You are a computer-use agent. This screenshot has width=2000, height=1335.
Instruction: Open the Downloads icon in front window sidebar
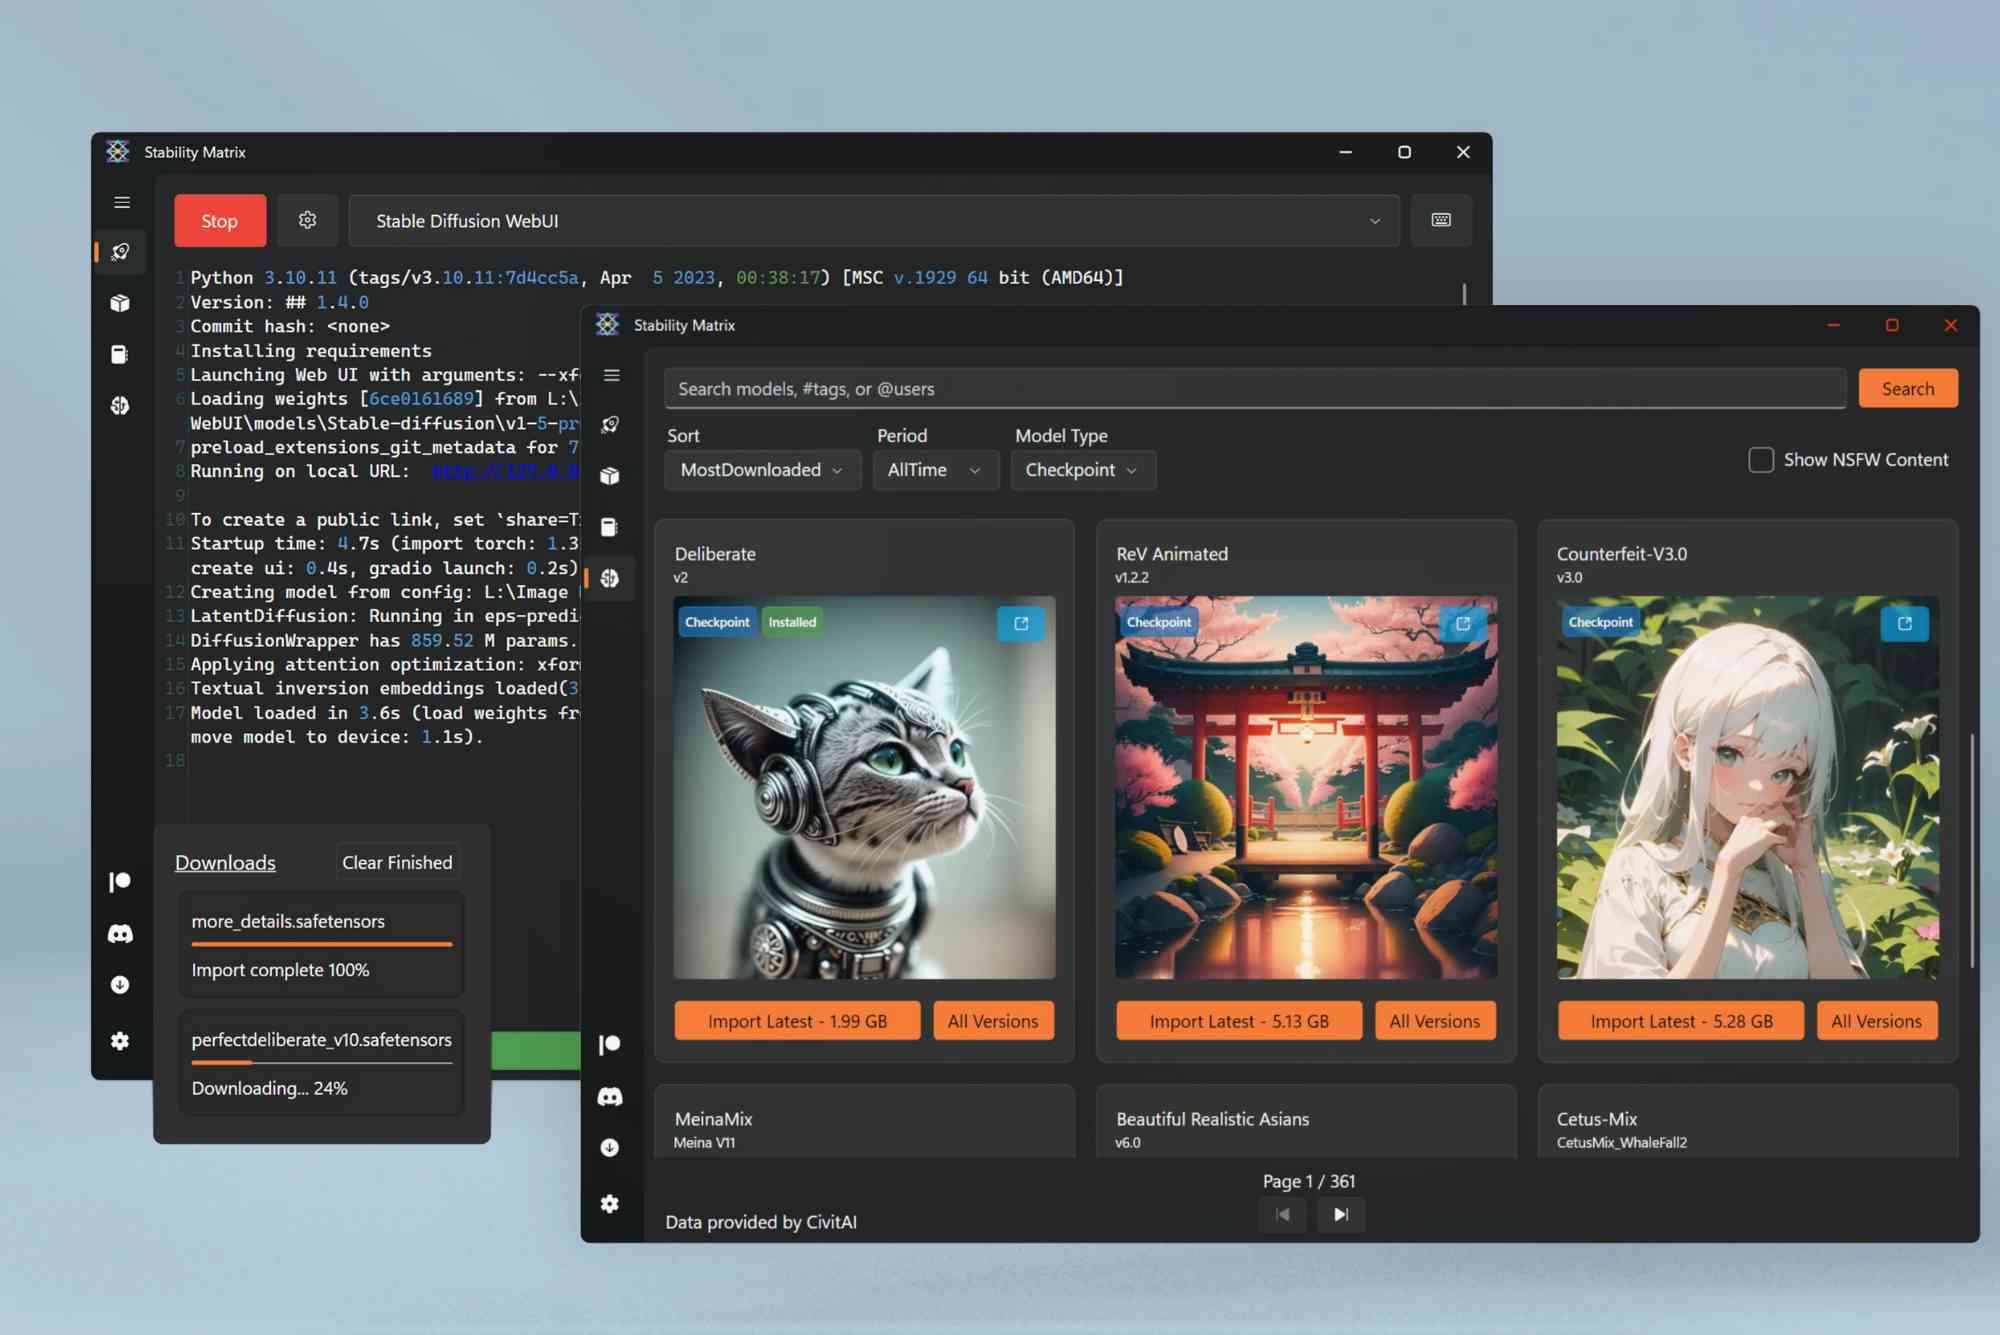click(x=610, y=1148)
